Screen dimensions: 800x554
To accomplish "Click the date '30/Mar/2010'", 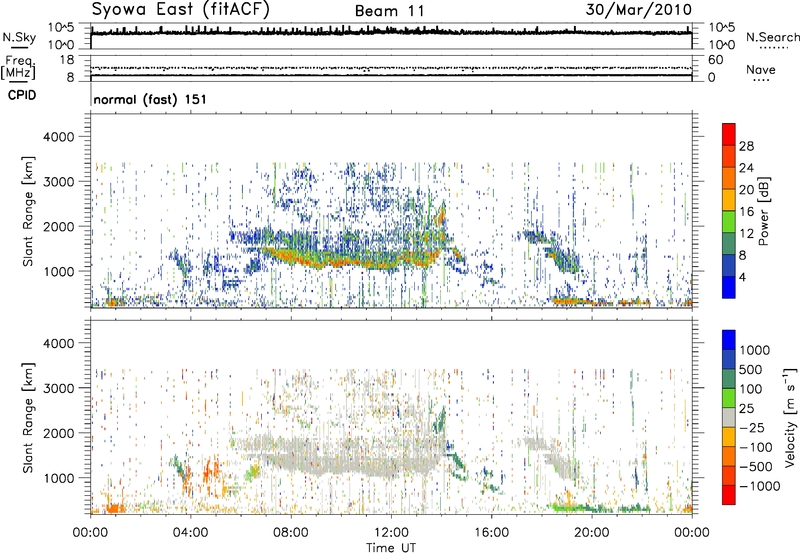I will 639,10.
